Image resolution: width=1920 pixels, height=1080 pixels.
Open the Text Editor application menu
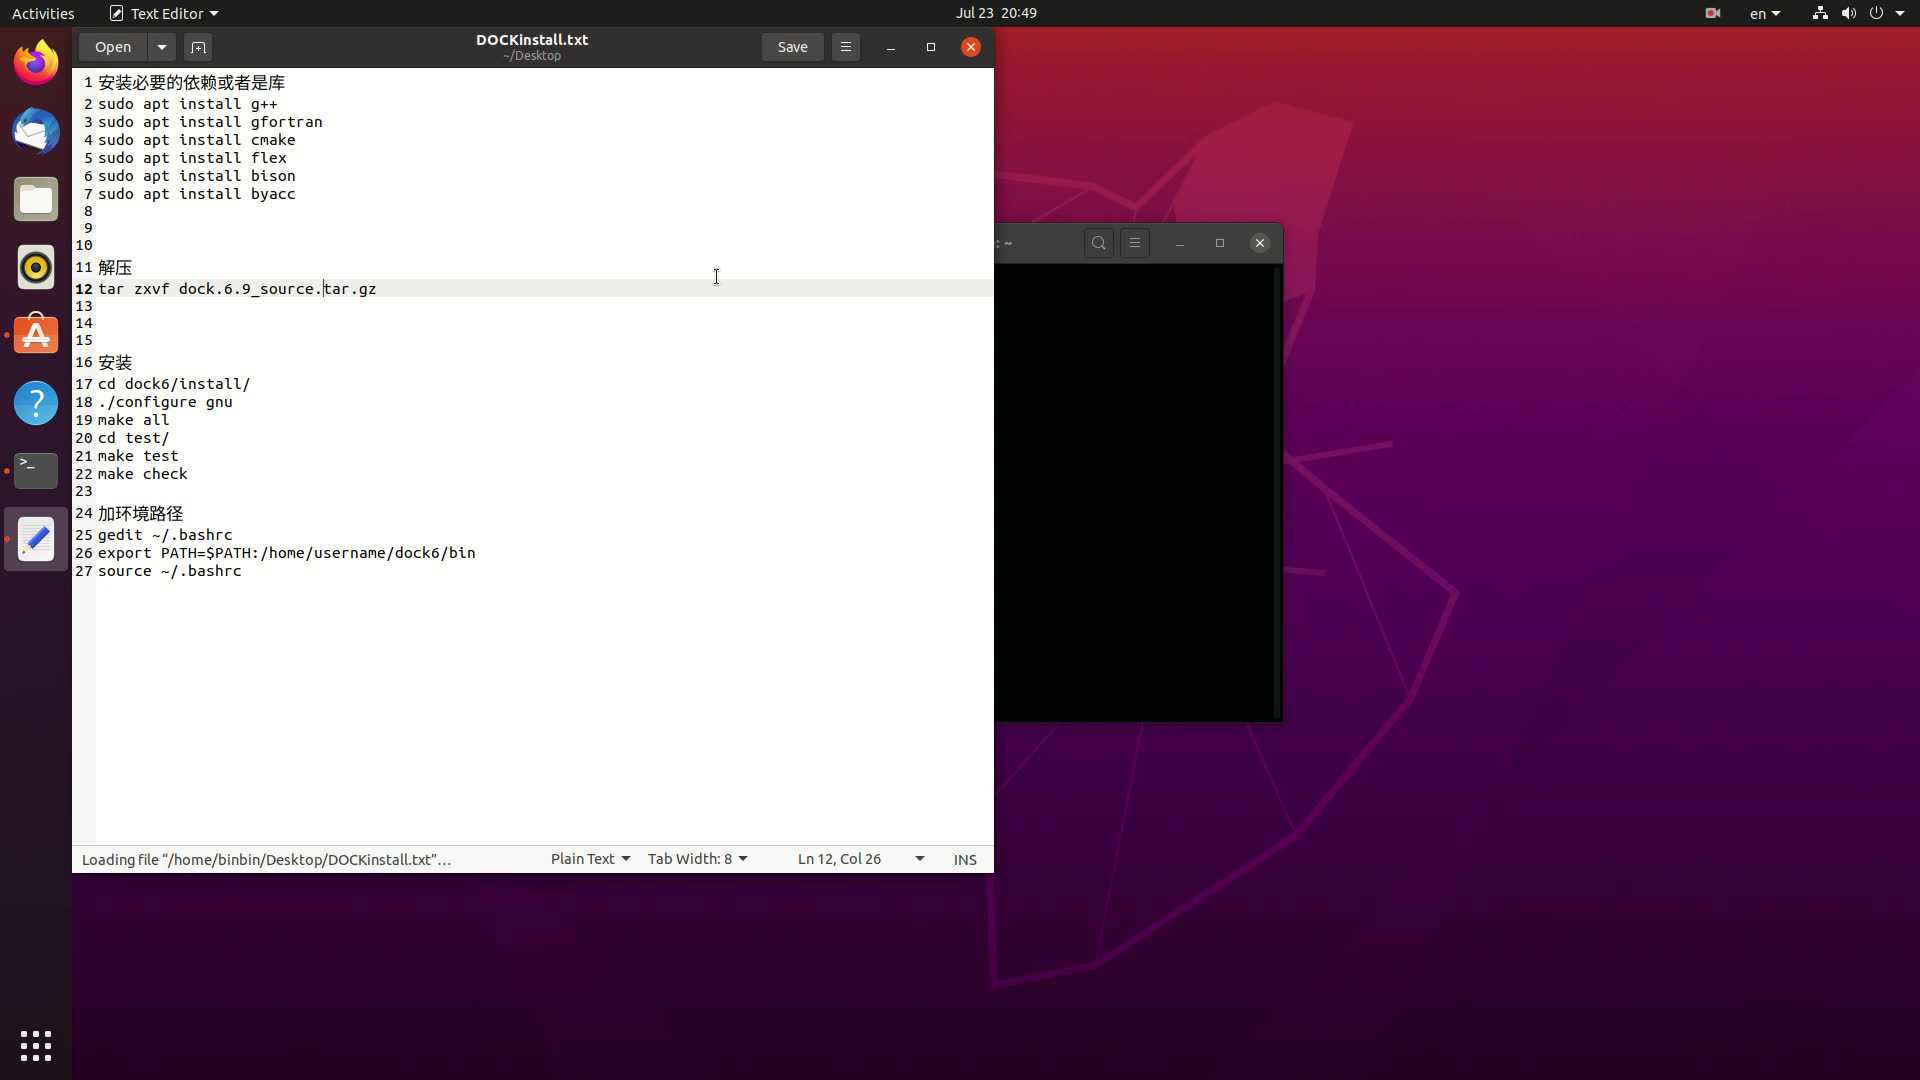click(161, 12)
